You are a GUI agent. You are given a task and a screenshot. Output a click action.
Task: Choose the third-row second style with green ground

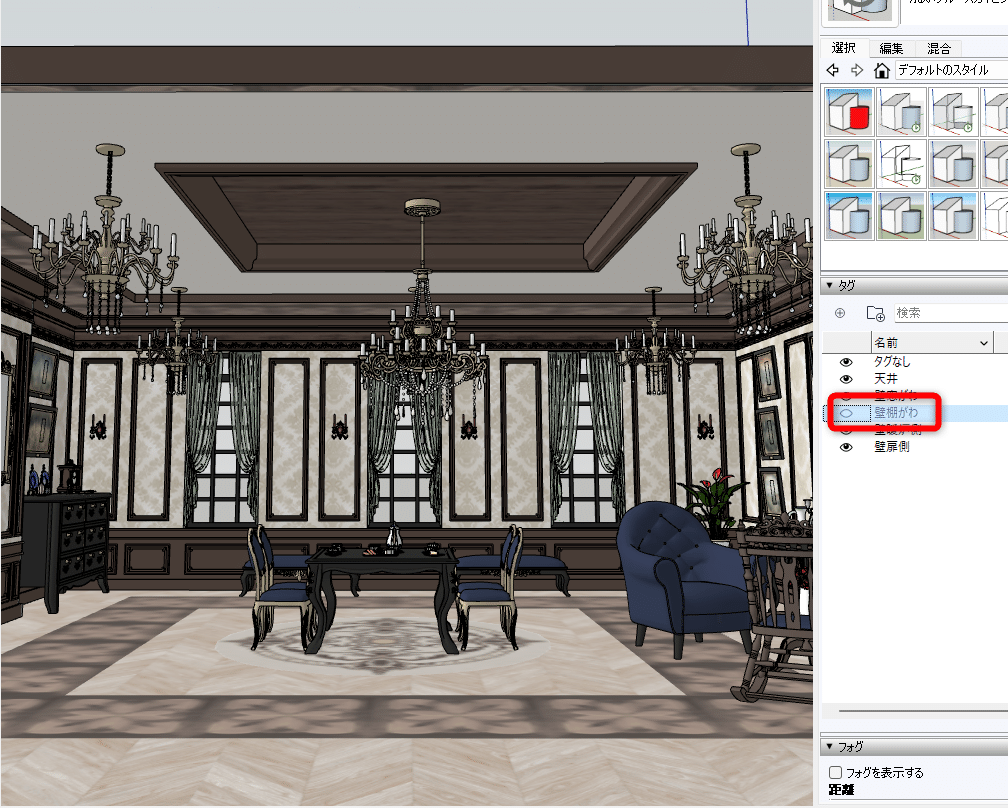point(901,216)
